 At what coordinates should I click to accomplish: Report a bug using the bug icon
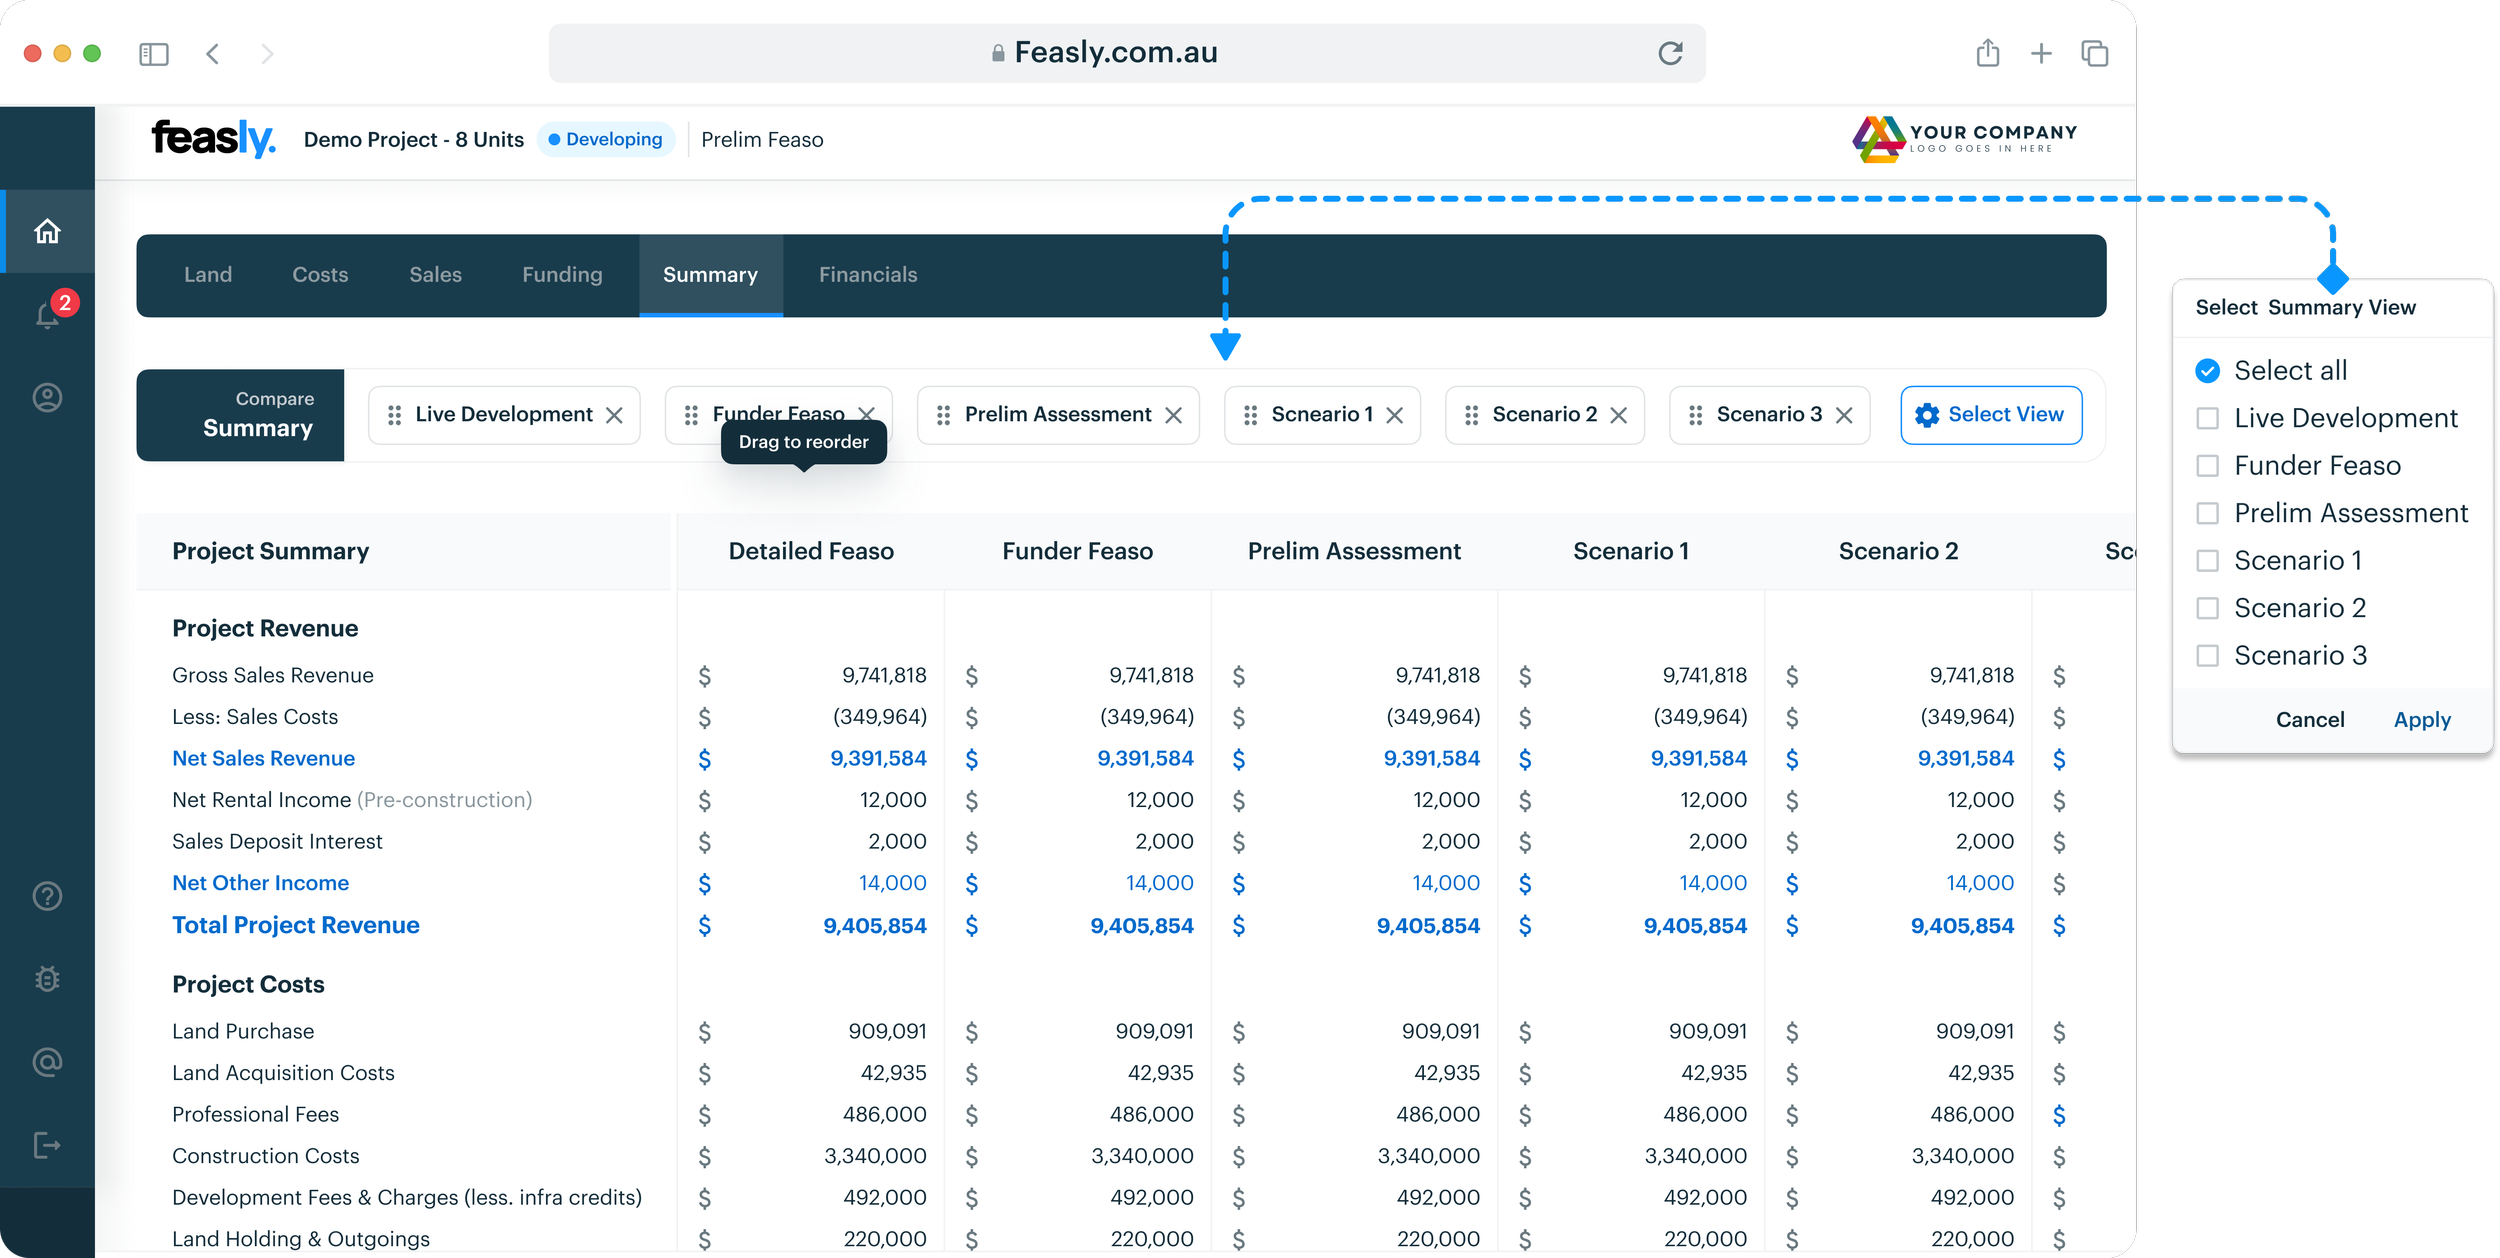[x=47, y=979]
